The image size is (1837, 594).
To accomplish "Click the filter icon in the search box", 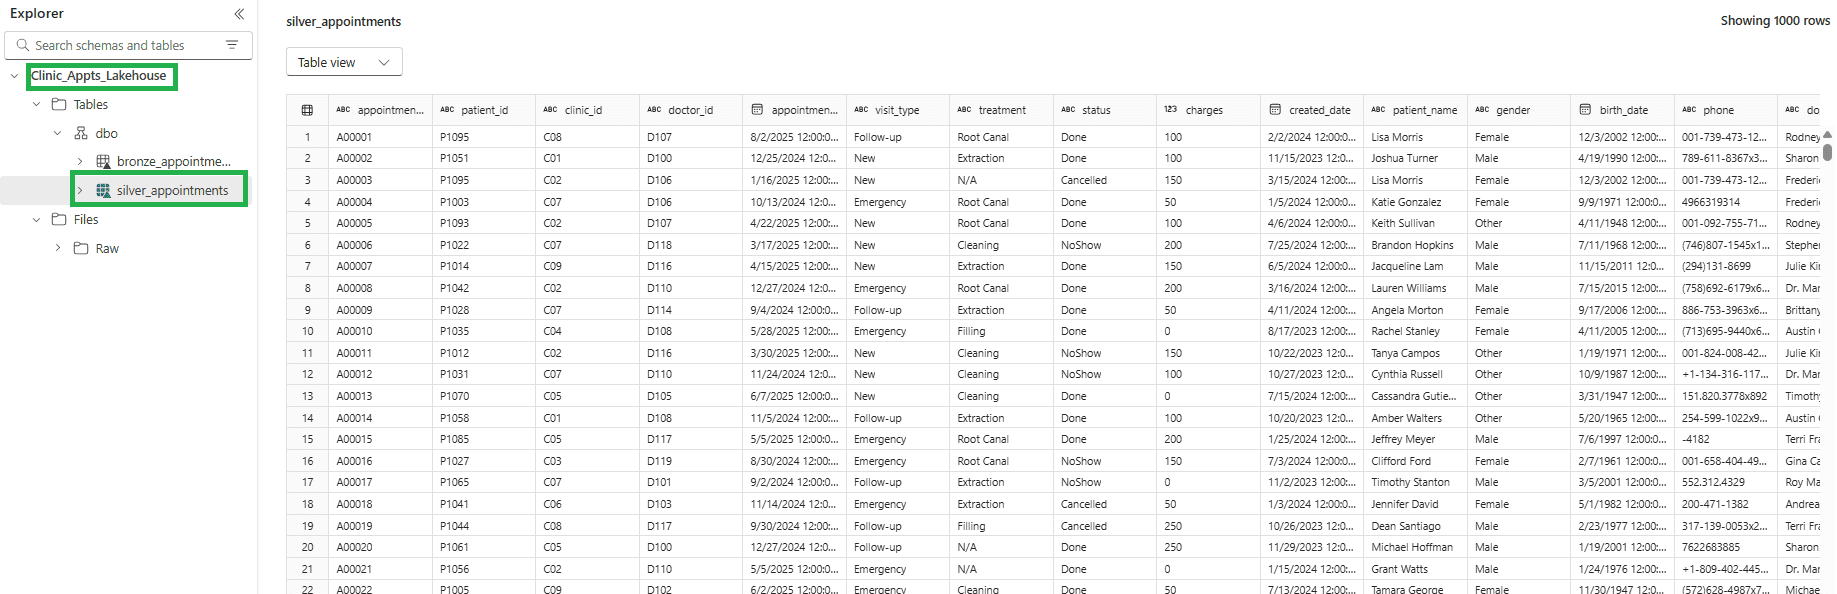I will (232, 45).
